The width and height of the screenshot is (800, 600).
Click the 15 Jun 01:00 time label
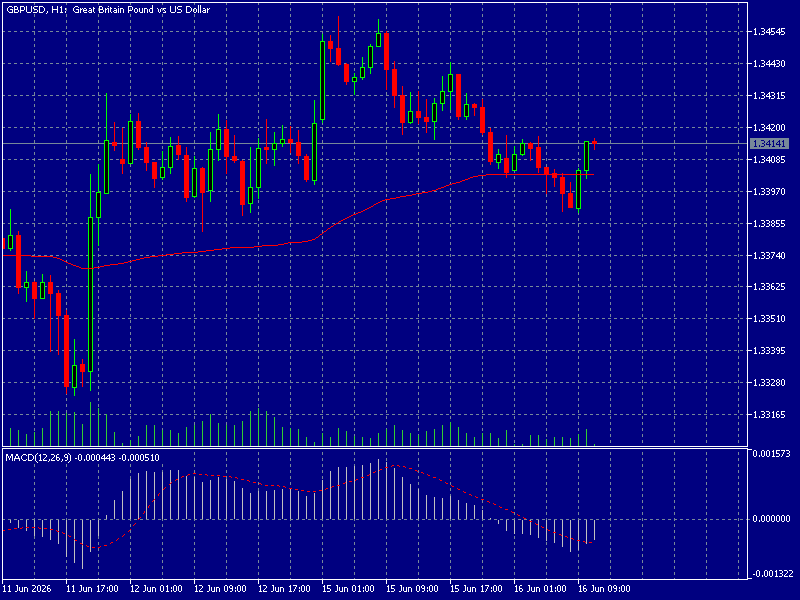pos(348,589)
